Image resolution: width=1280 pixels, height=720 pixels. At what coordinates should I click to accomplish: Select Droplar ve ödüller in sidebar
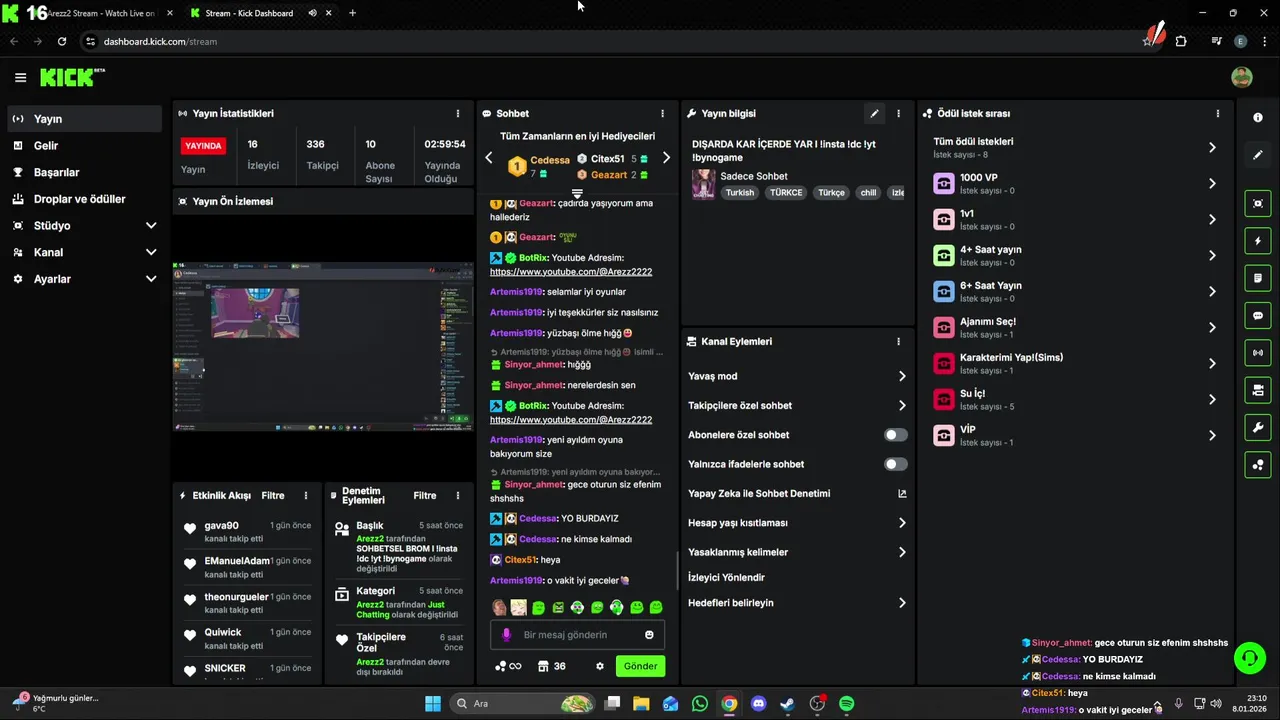[x=85, y=199]
